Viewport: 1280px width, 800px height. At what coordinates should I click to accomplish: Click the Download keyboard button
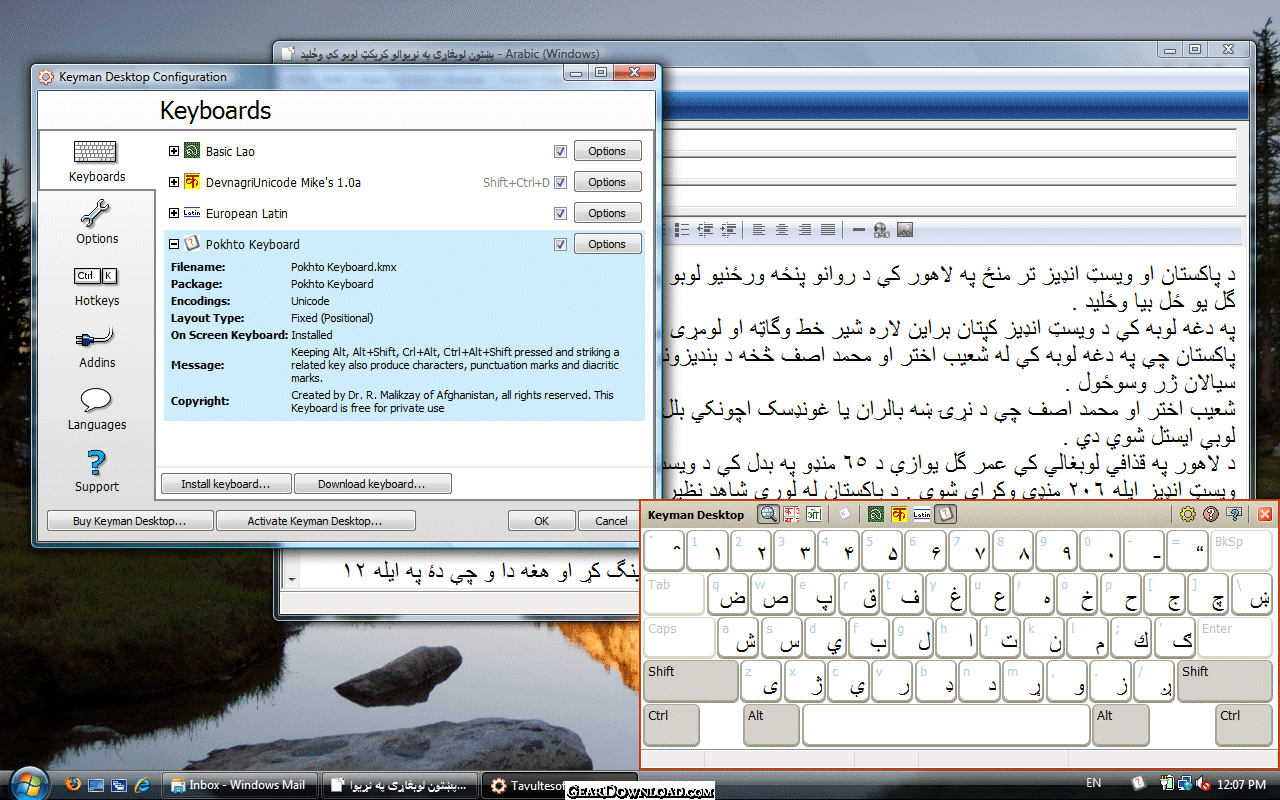[x=372, y=484]
